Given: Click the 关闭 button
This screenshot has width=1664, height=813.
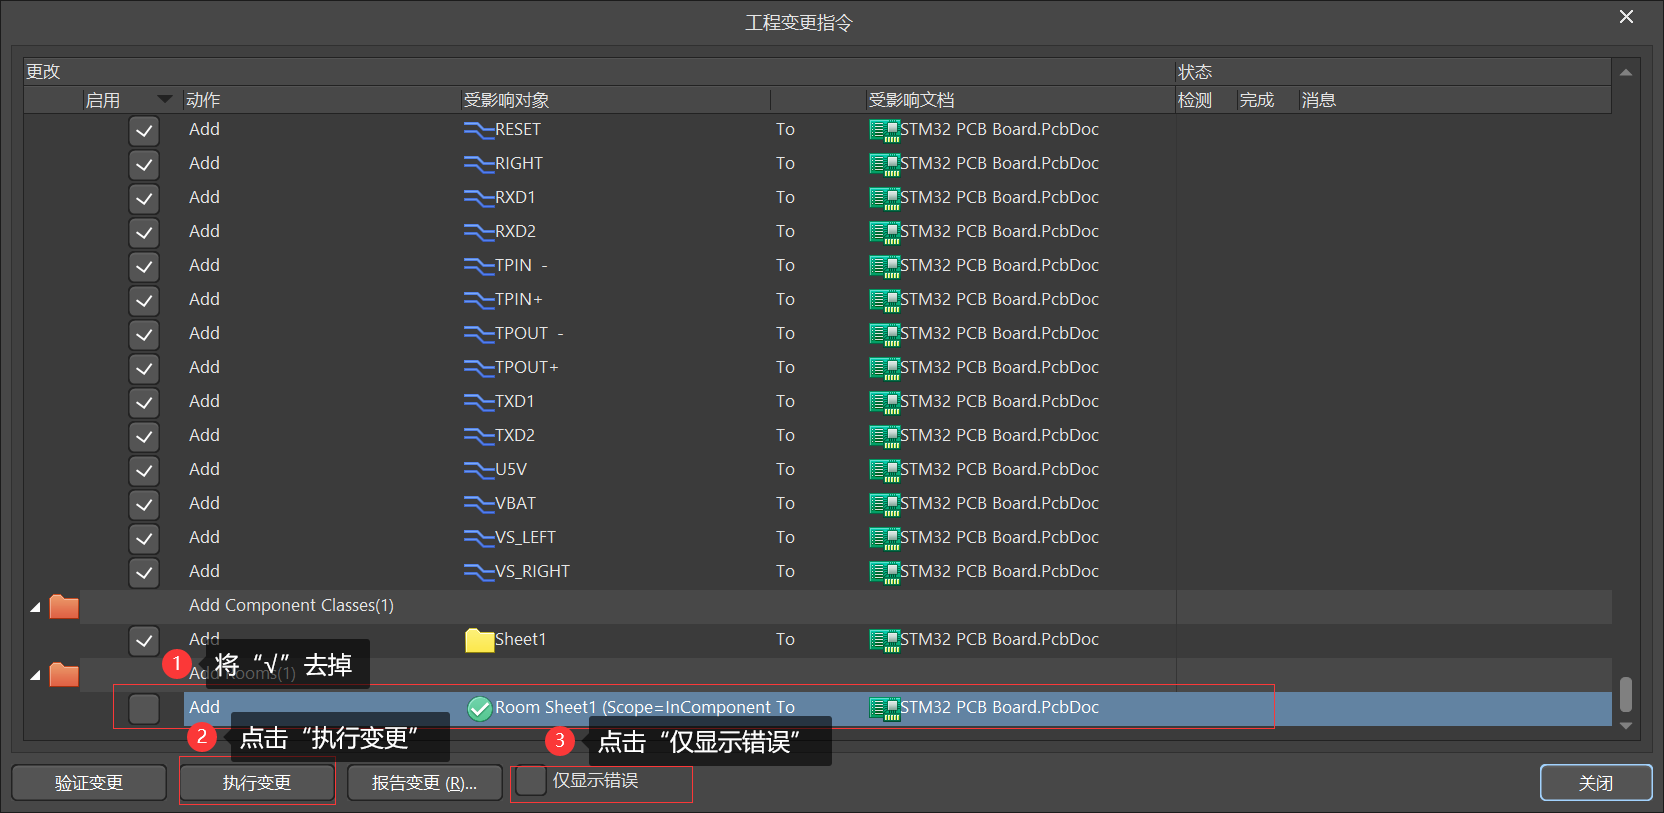Looking at the screenshot, I should 1596,783.
